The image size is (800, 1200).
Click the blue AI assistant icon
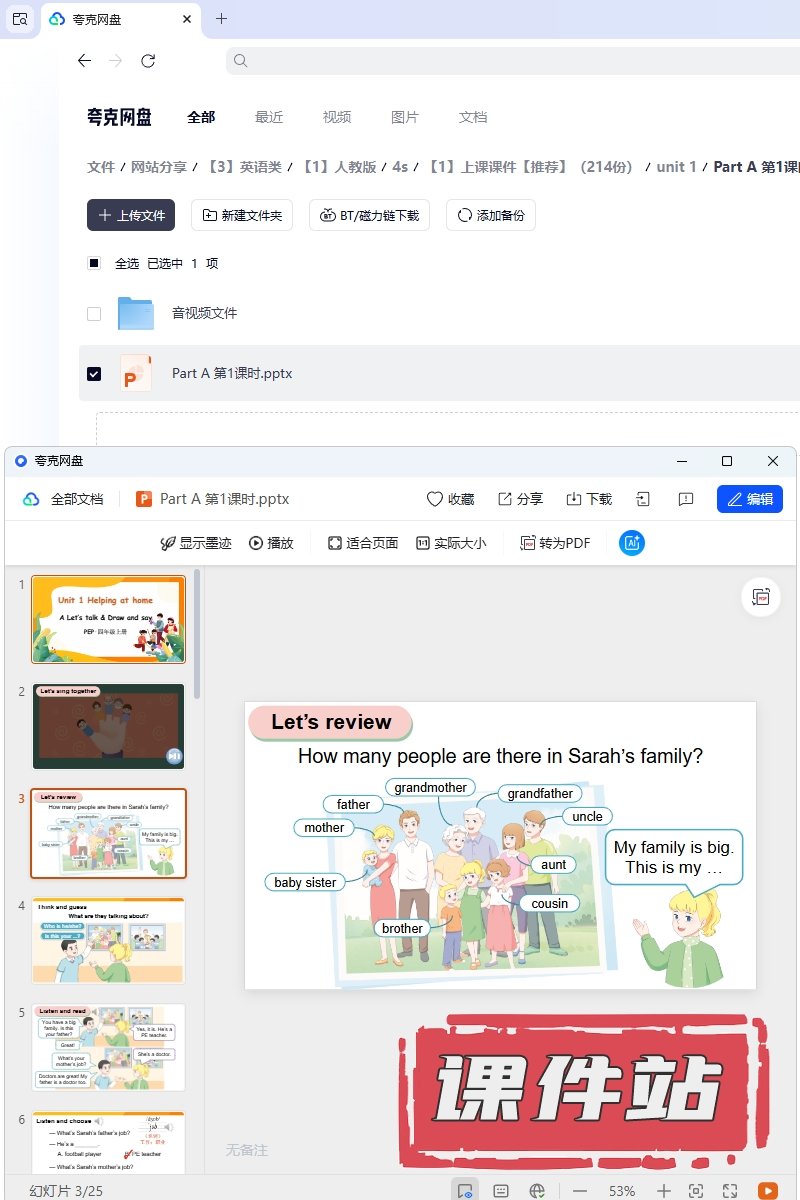point(632,543)
